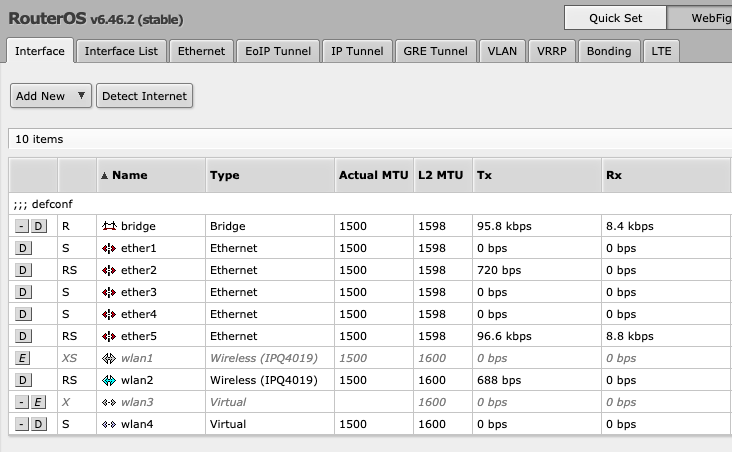The height and width of the screenshot is (452, 732).
Task: Open the LTE tab
Action: [661, 51]
